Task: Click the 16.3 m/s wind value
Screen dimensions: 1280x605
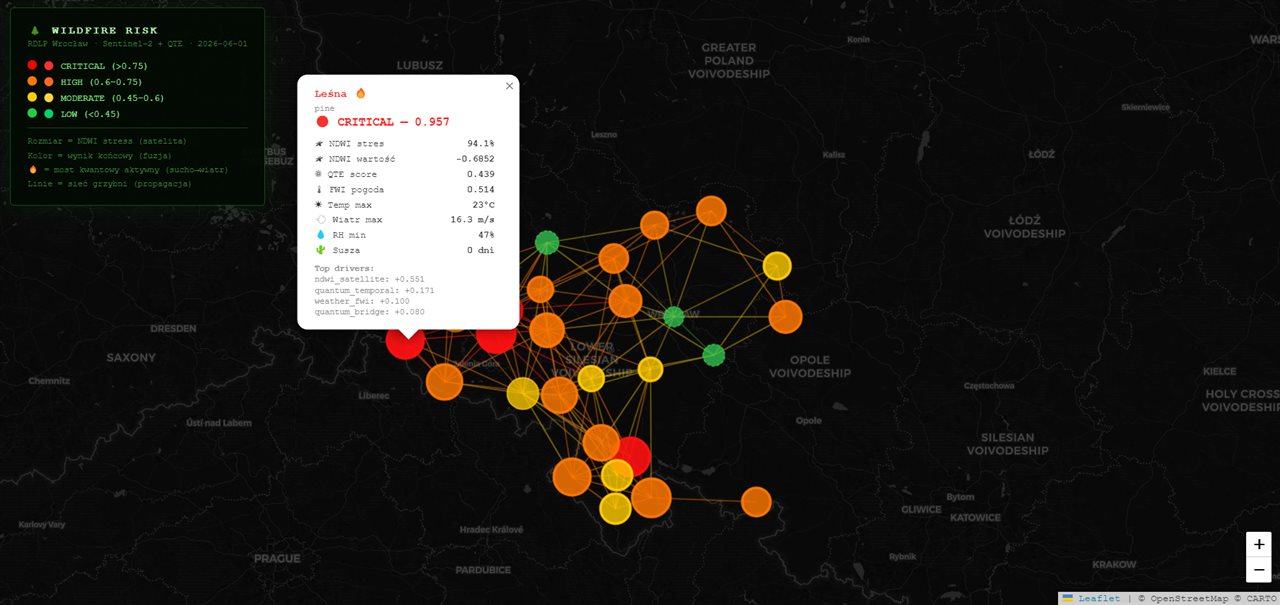Action: [472, 219]
